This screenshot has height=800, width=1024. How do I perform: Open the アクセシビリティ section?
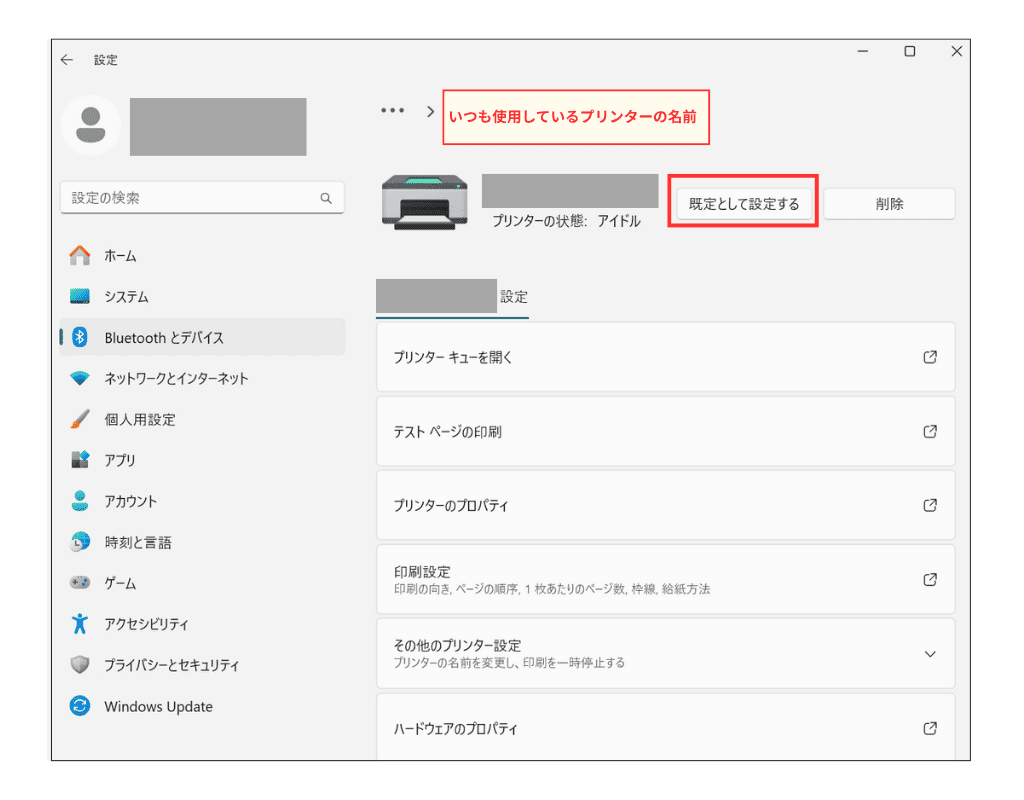point(82,624)
